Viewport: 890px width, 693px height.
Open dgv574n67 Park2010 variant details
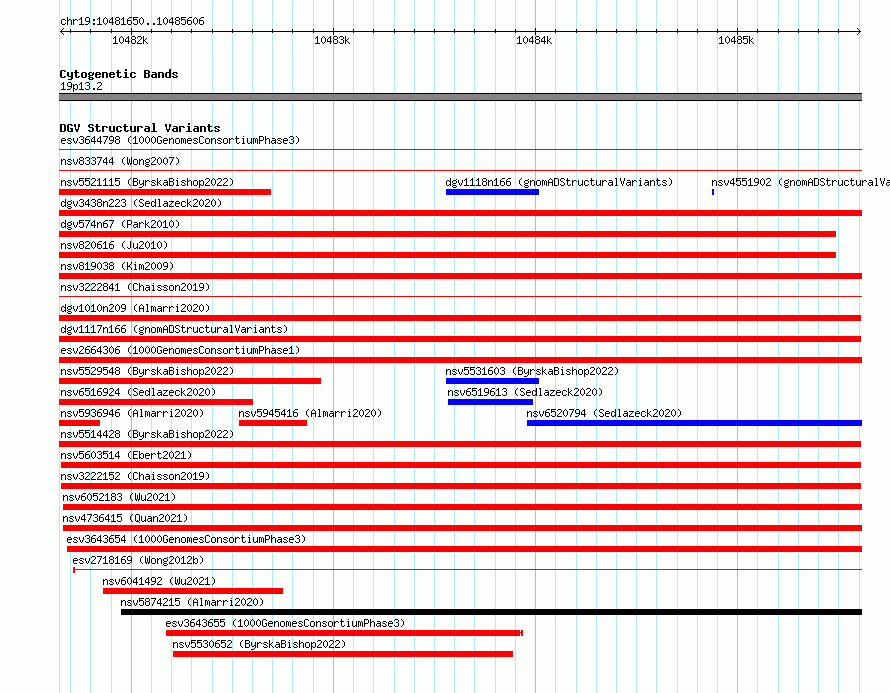coord(120,224)
